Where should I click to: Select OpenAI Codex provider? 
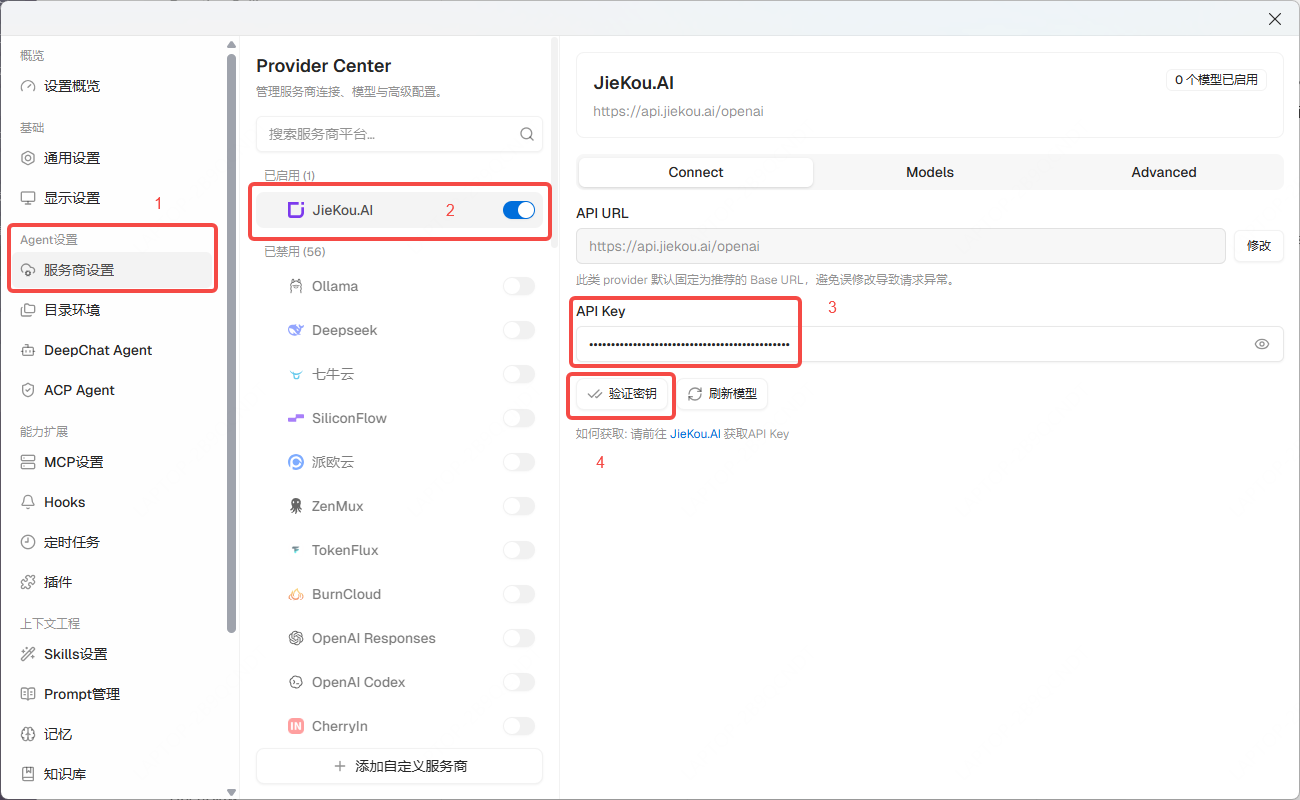click(400, 682)
